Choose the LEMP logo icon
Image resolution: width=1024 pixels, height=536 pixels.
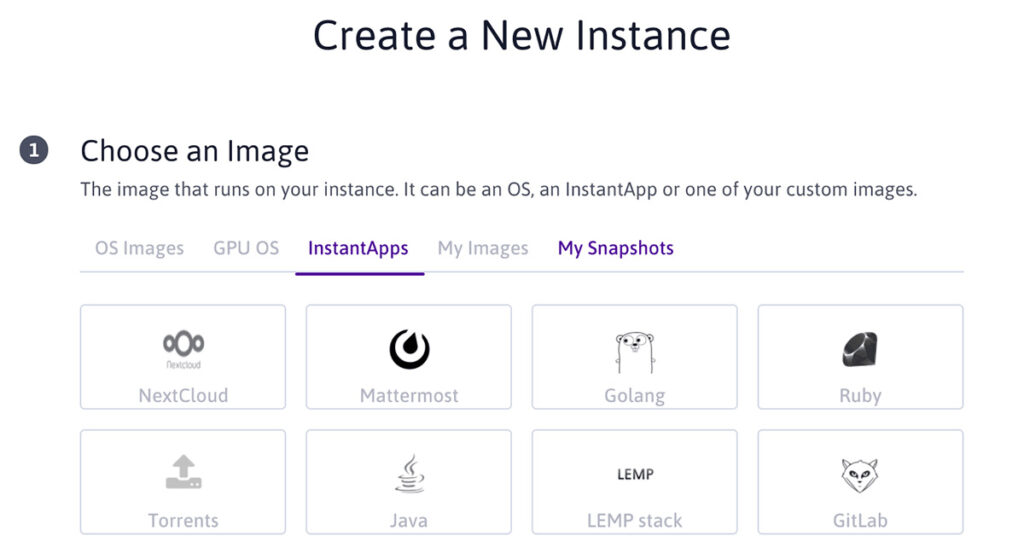pos(635,474)
